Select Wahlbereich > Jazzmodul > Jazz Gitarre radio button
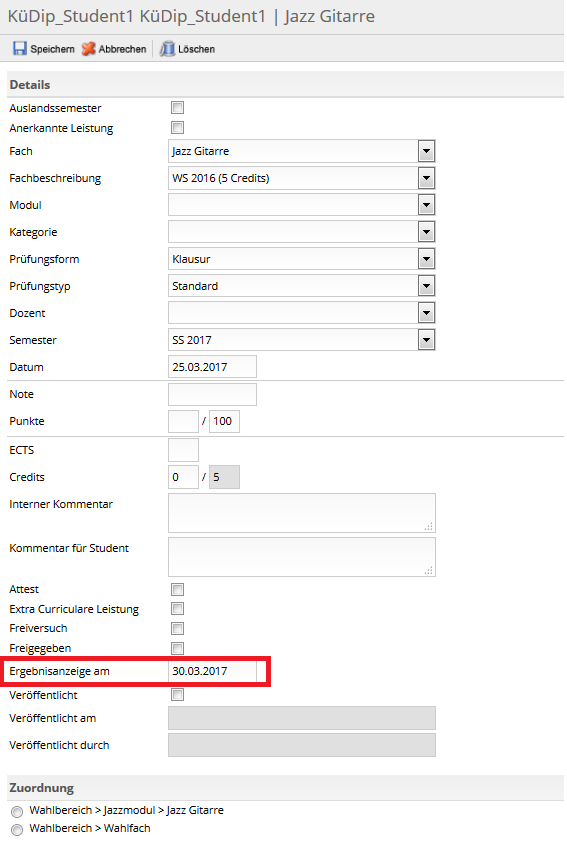Viewport: 567px width, 845px height. click(17, 811)
